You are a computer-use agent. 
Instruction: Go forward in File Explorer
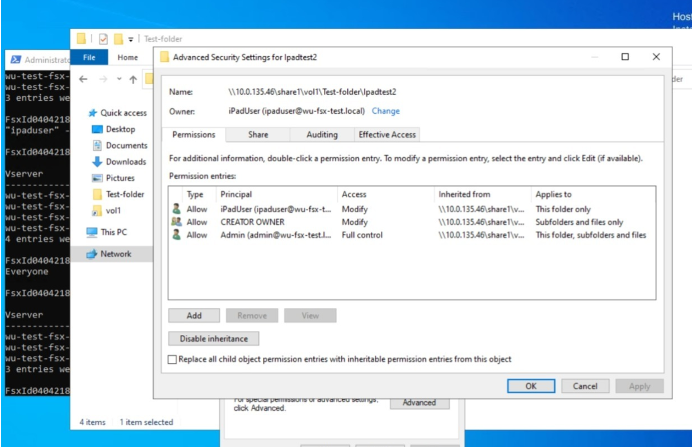tap(103, 79)
